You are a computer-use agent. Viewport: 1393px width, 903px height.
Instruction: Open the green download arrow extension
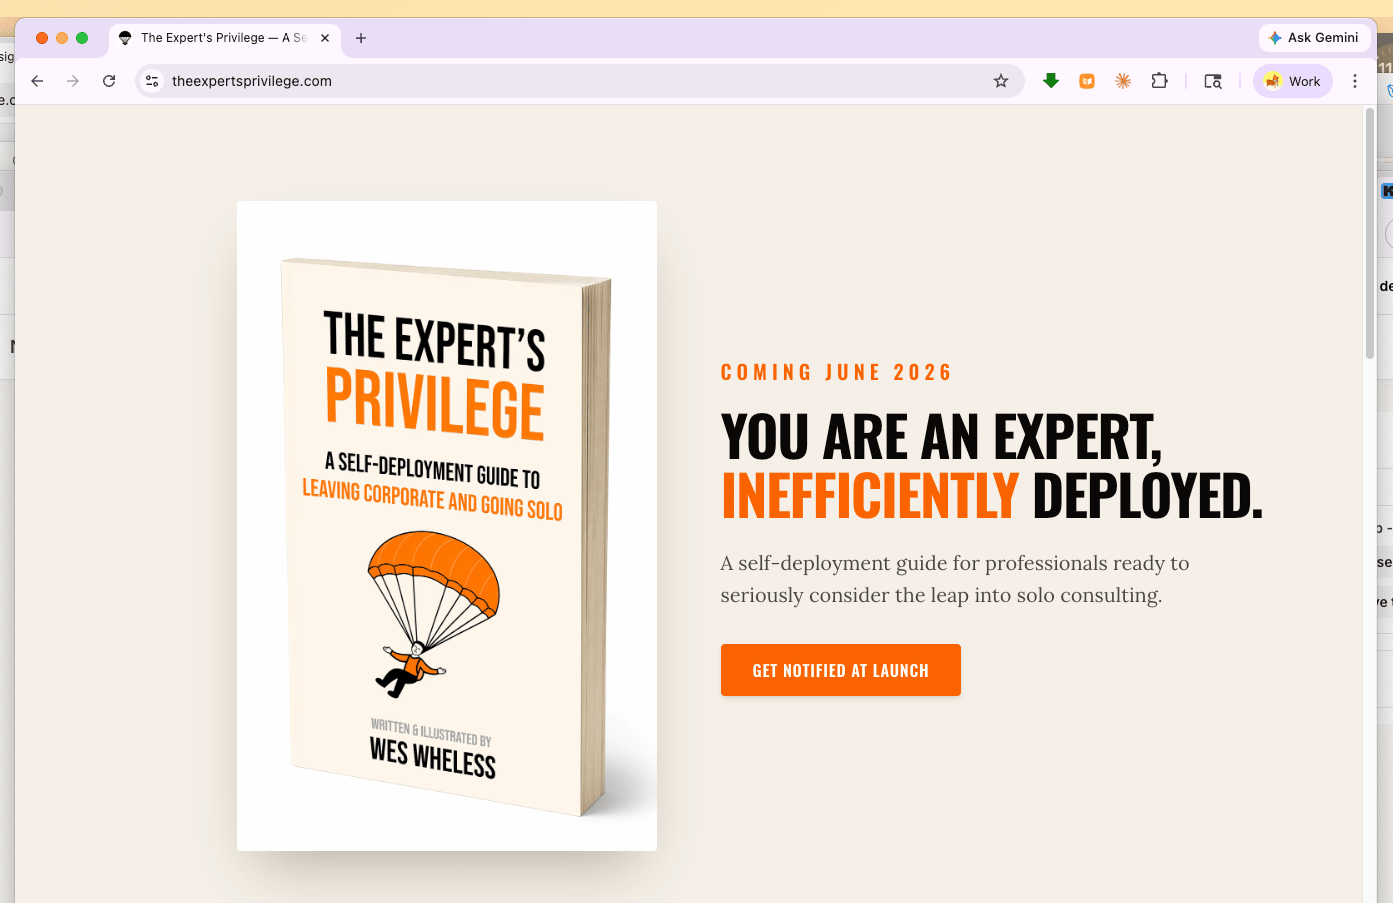[1051, 81]
